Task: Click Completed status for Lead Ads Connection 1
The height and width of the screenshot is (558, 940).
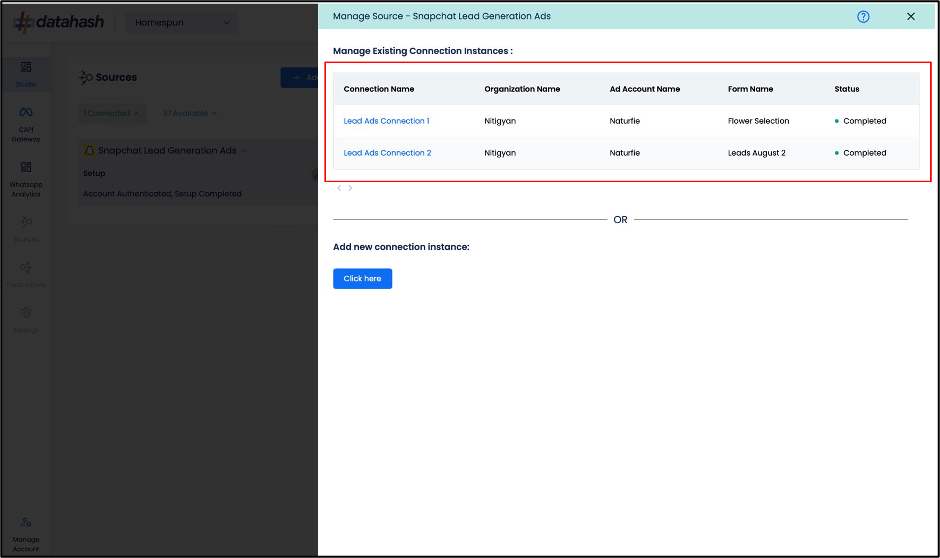Action: 860,121
